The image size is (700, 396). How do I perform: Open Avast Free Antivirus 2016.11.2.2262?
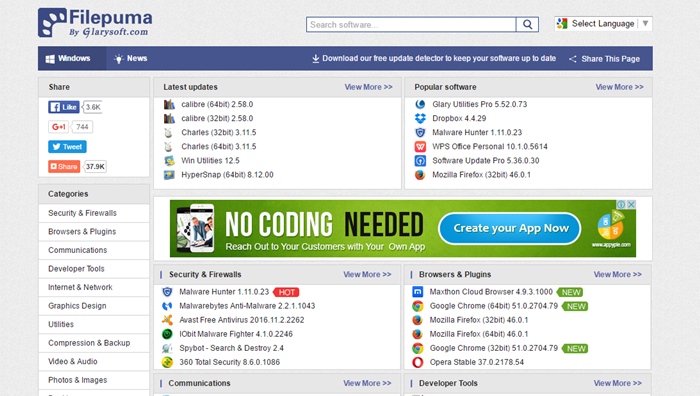coord(242,320)
